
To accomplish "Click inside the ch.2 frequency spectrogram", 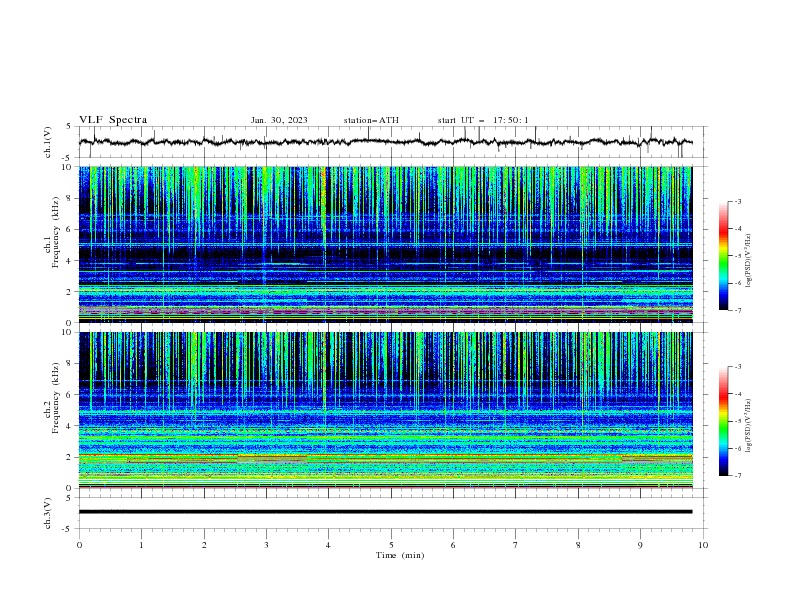I will pos(386,410).
